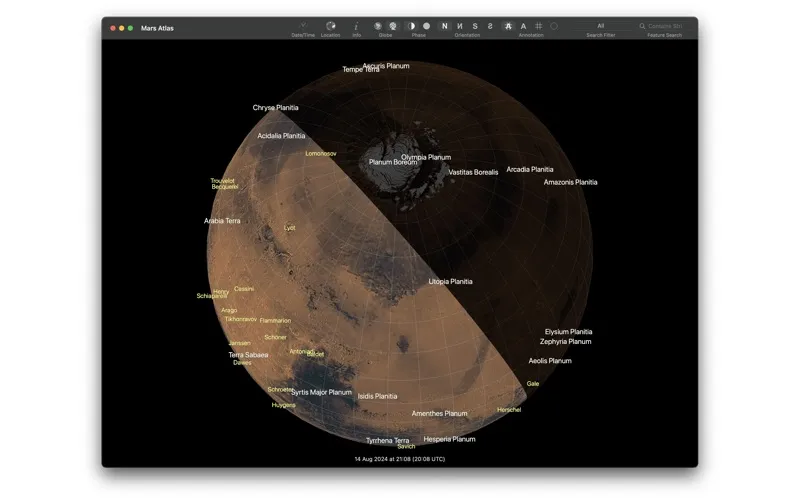The height and width of the screenshot is (500, 800).
Task: Select the Herschel crater label
Action: tap(509, 410)
